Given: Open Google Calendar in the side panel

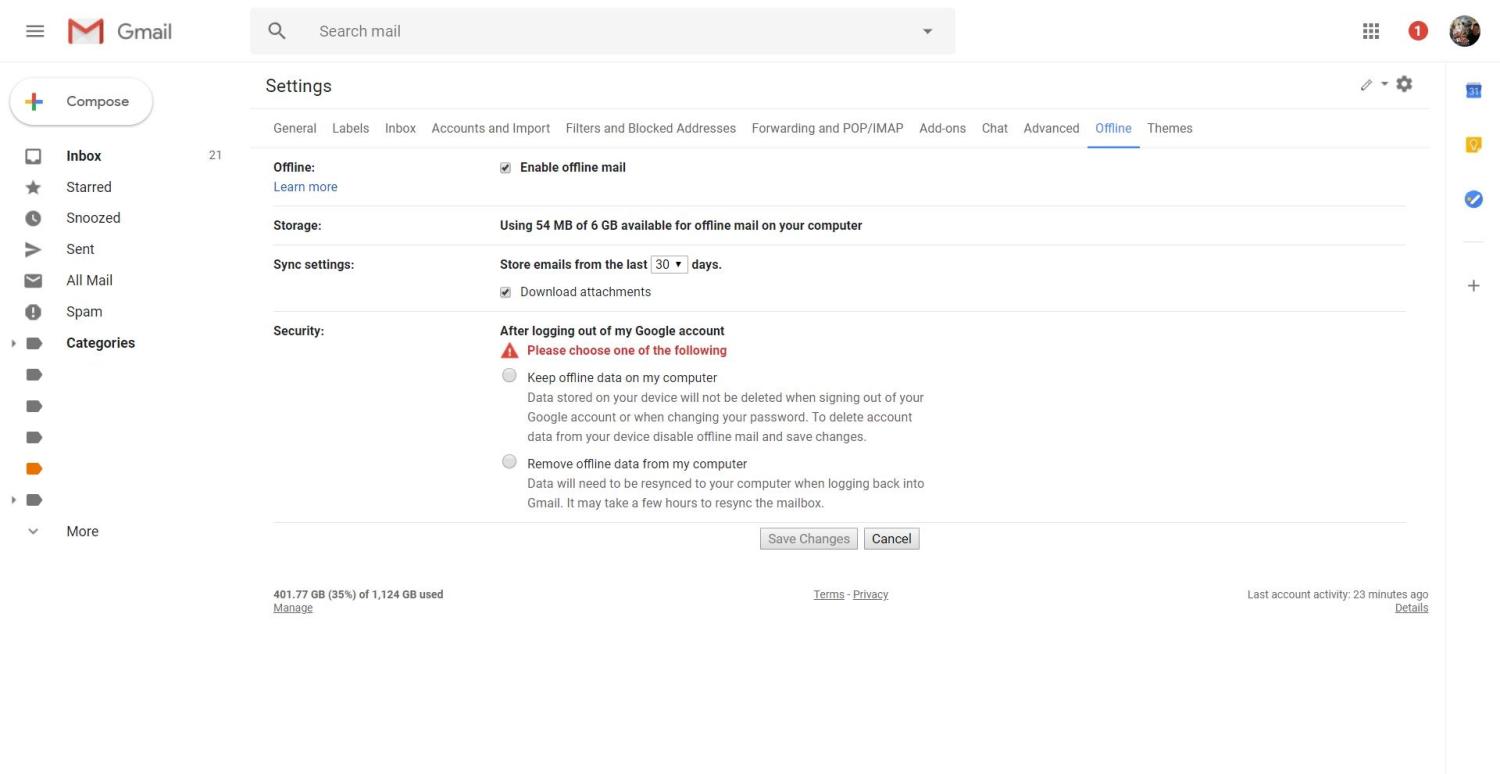Looking at the screenshot, I should [x=1473, y=91].
